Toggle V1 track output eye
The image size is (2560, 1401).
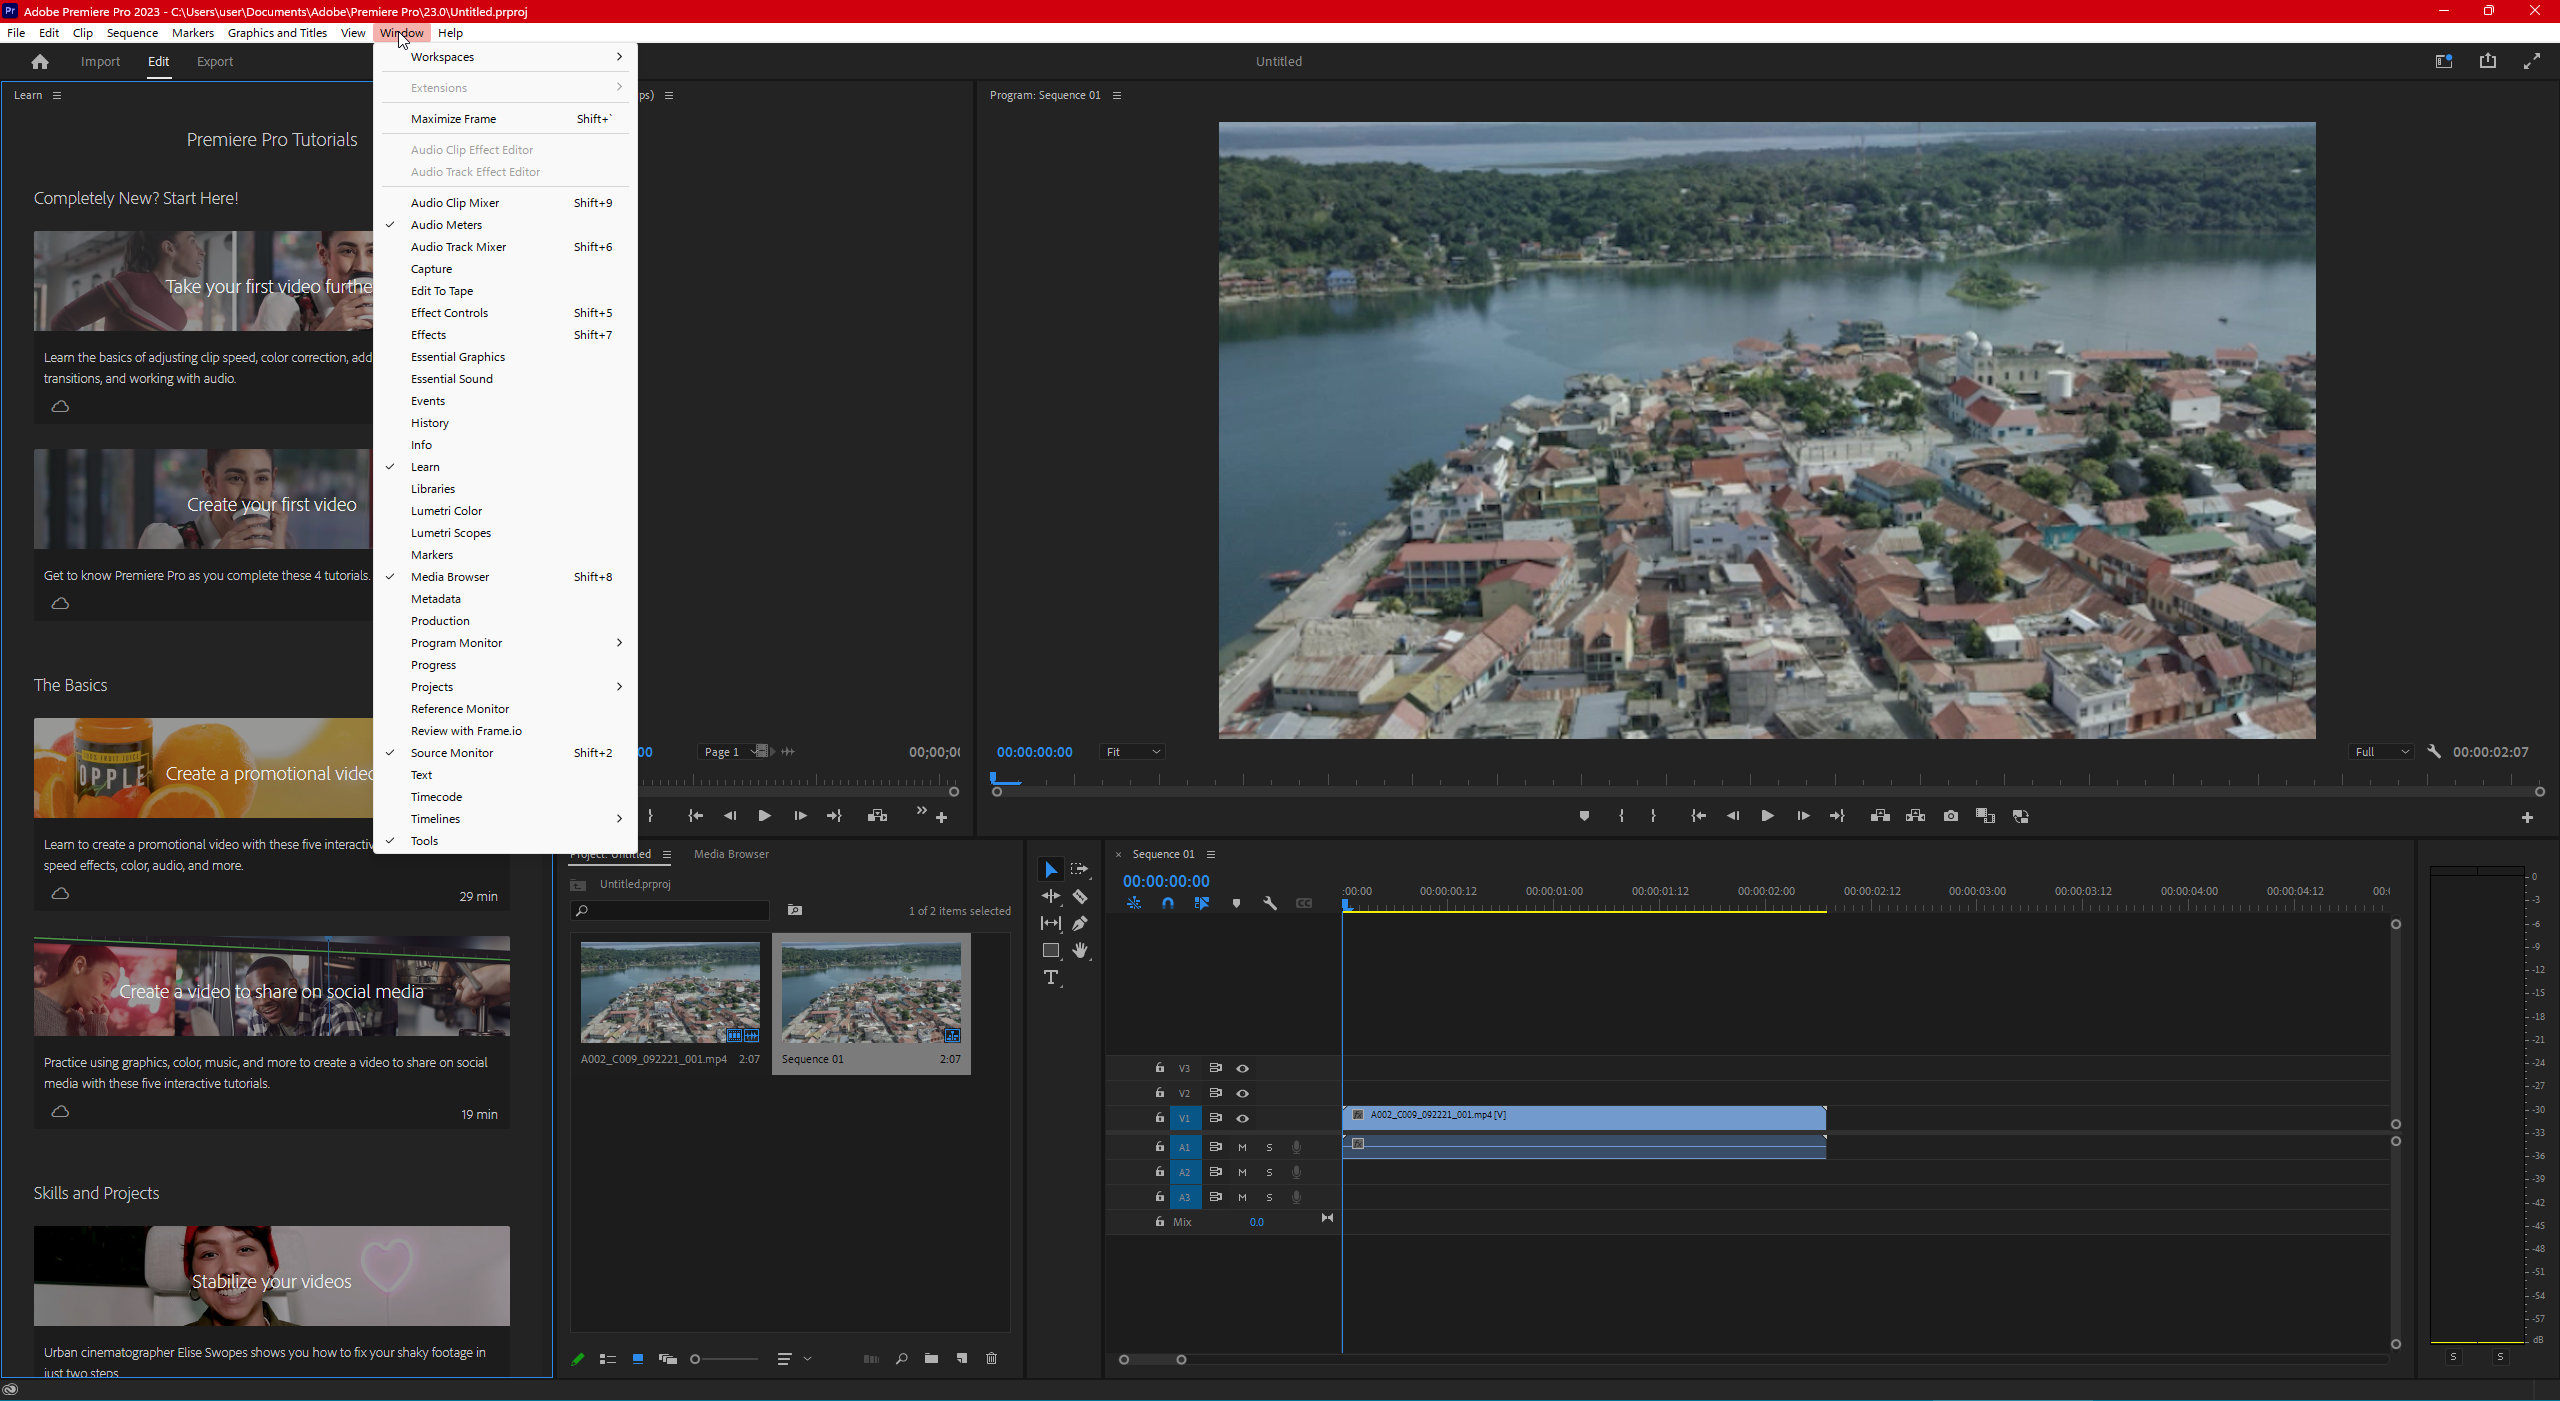coord(1243,1118)
